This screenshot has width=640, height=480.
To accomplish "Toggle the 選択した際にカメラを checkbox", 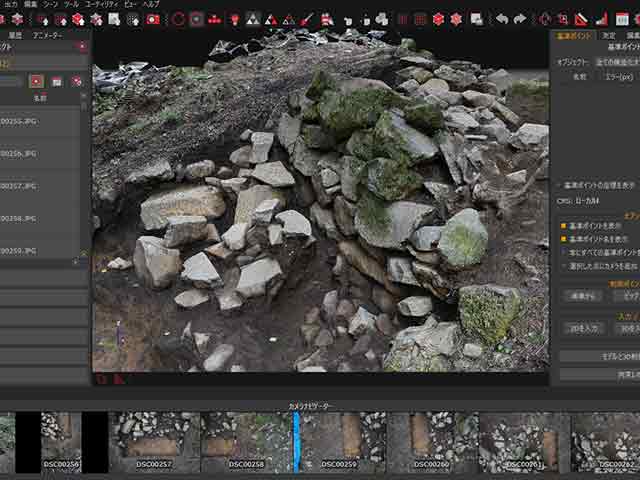I will [563, 266].
